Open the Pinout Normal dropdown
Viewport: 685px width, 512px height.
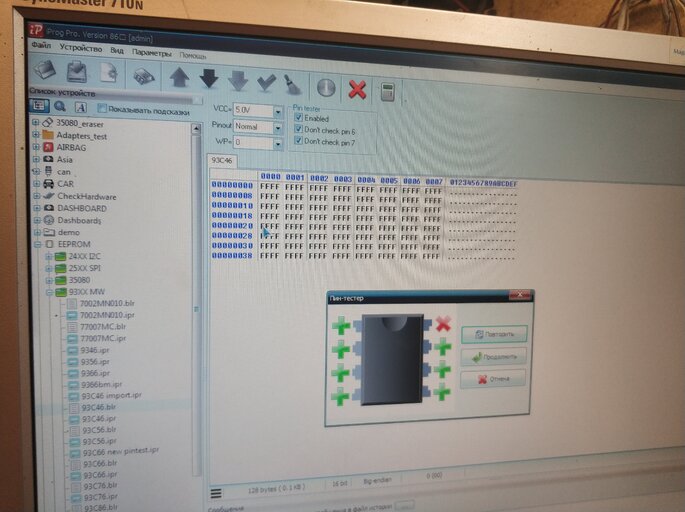pyautogui.click(x=277, y=128)
